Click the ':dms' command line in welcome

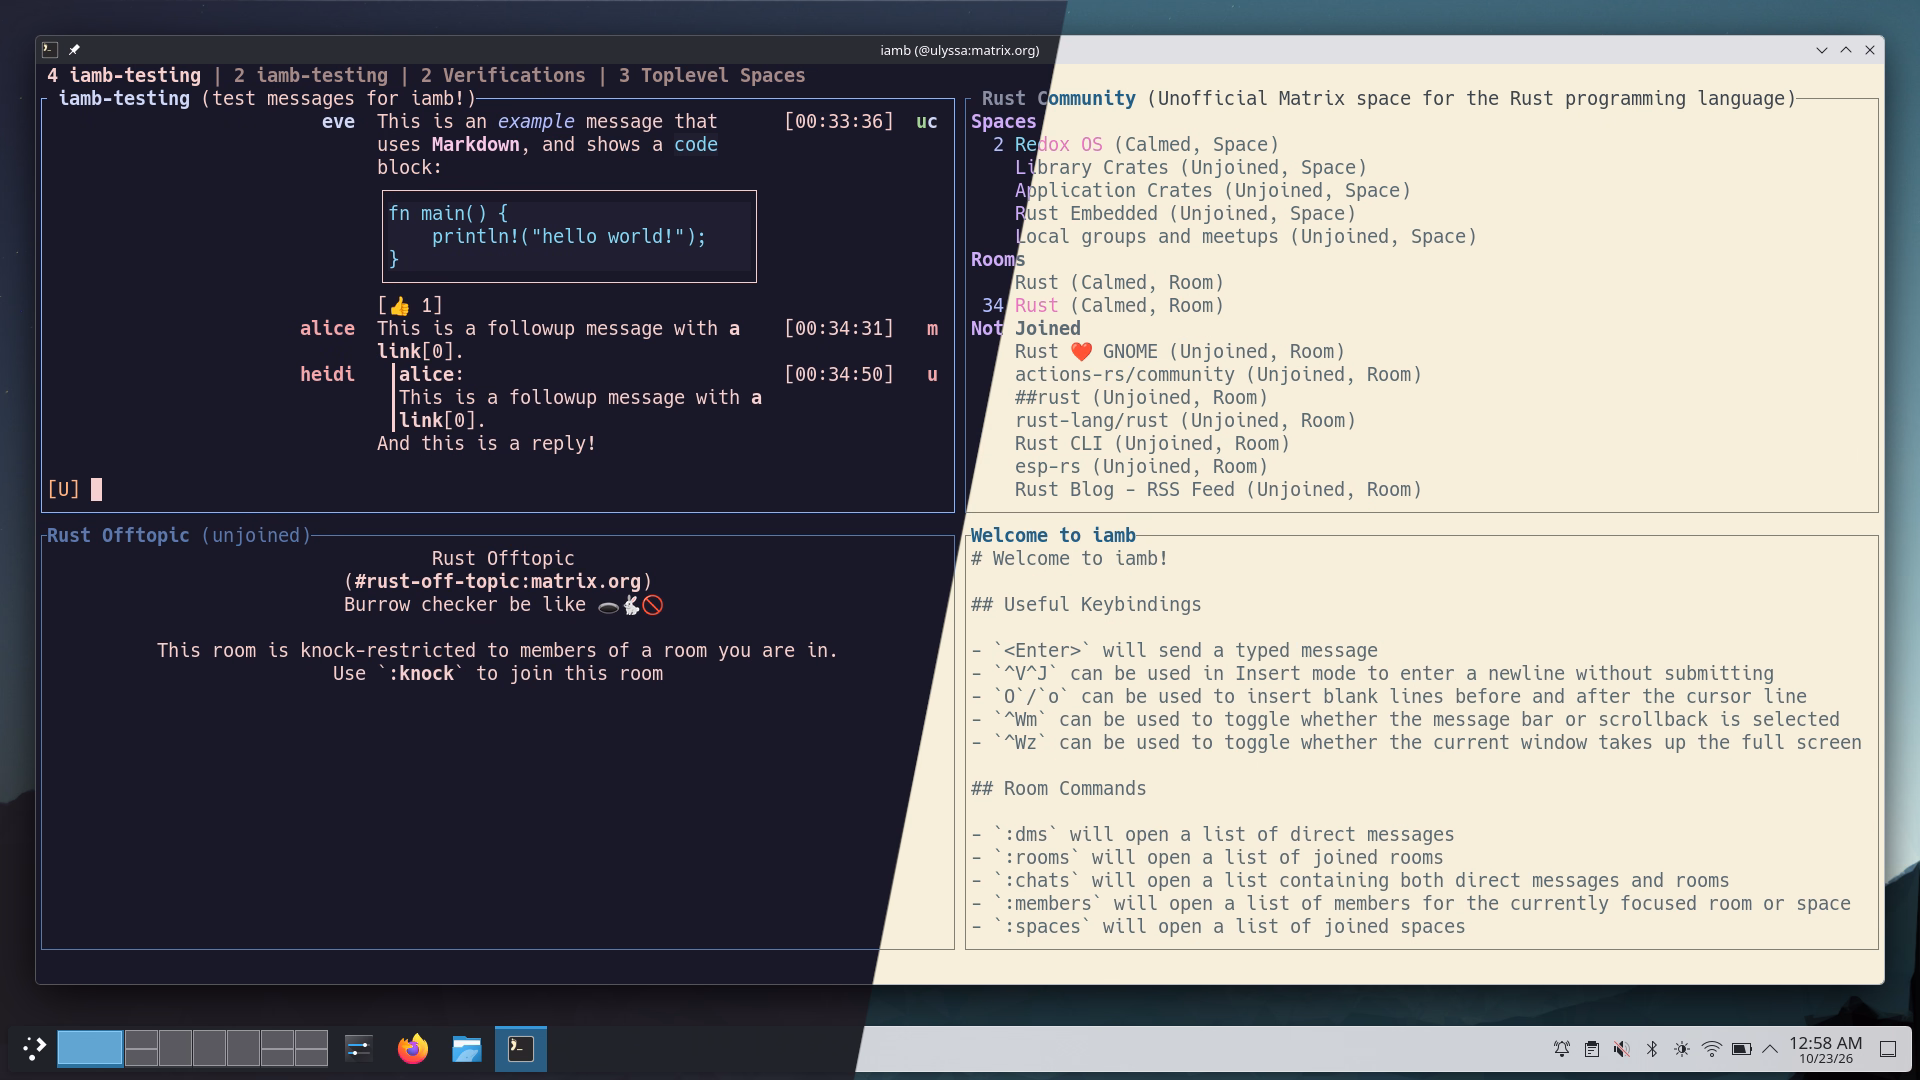point(1213,834)
